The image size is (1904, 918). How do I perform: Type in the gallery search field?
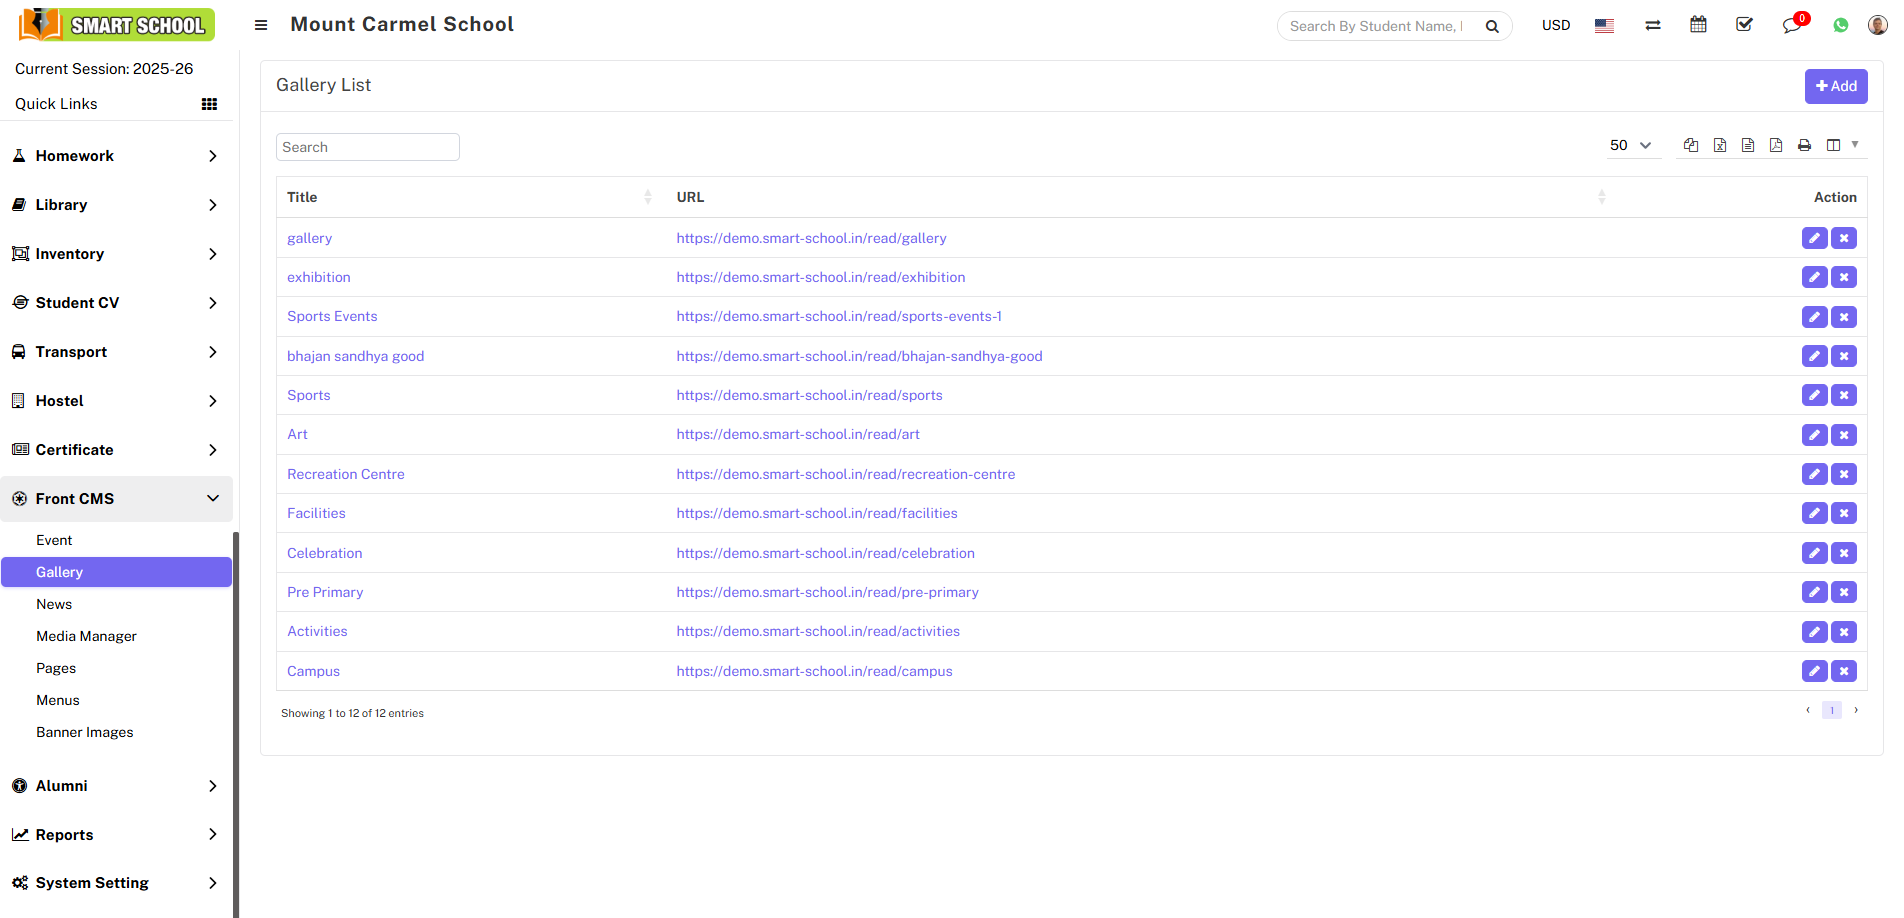[x=367, y=146]
